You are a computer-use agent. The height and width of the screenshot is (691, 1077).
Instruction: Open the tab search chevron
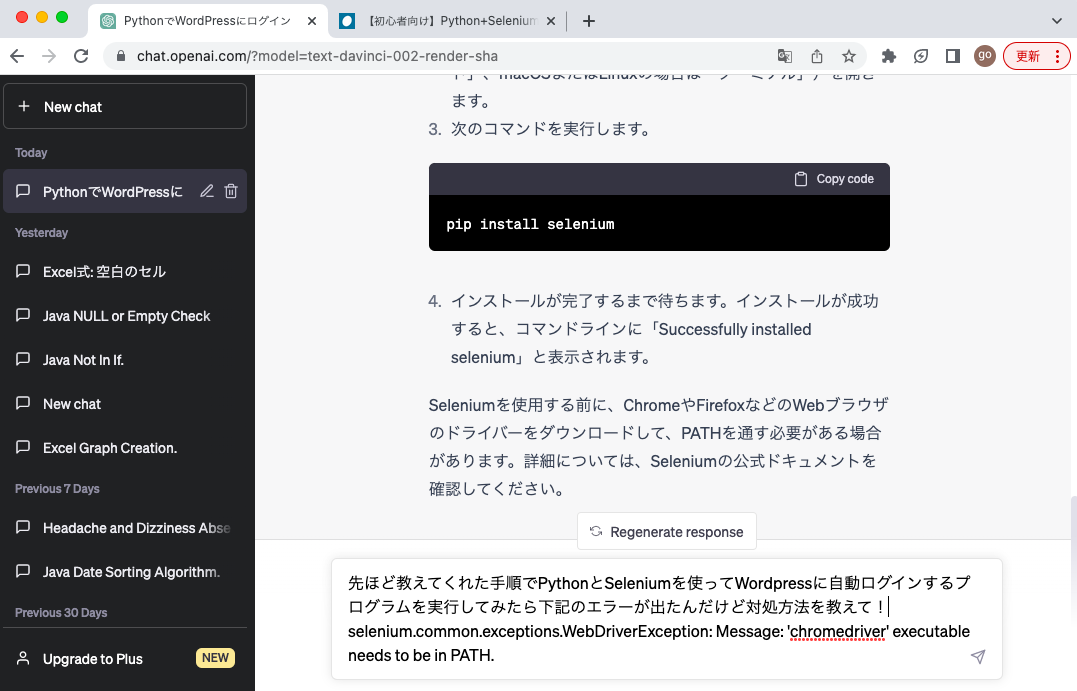[1056, 19]
